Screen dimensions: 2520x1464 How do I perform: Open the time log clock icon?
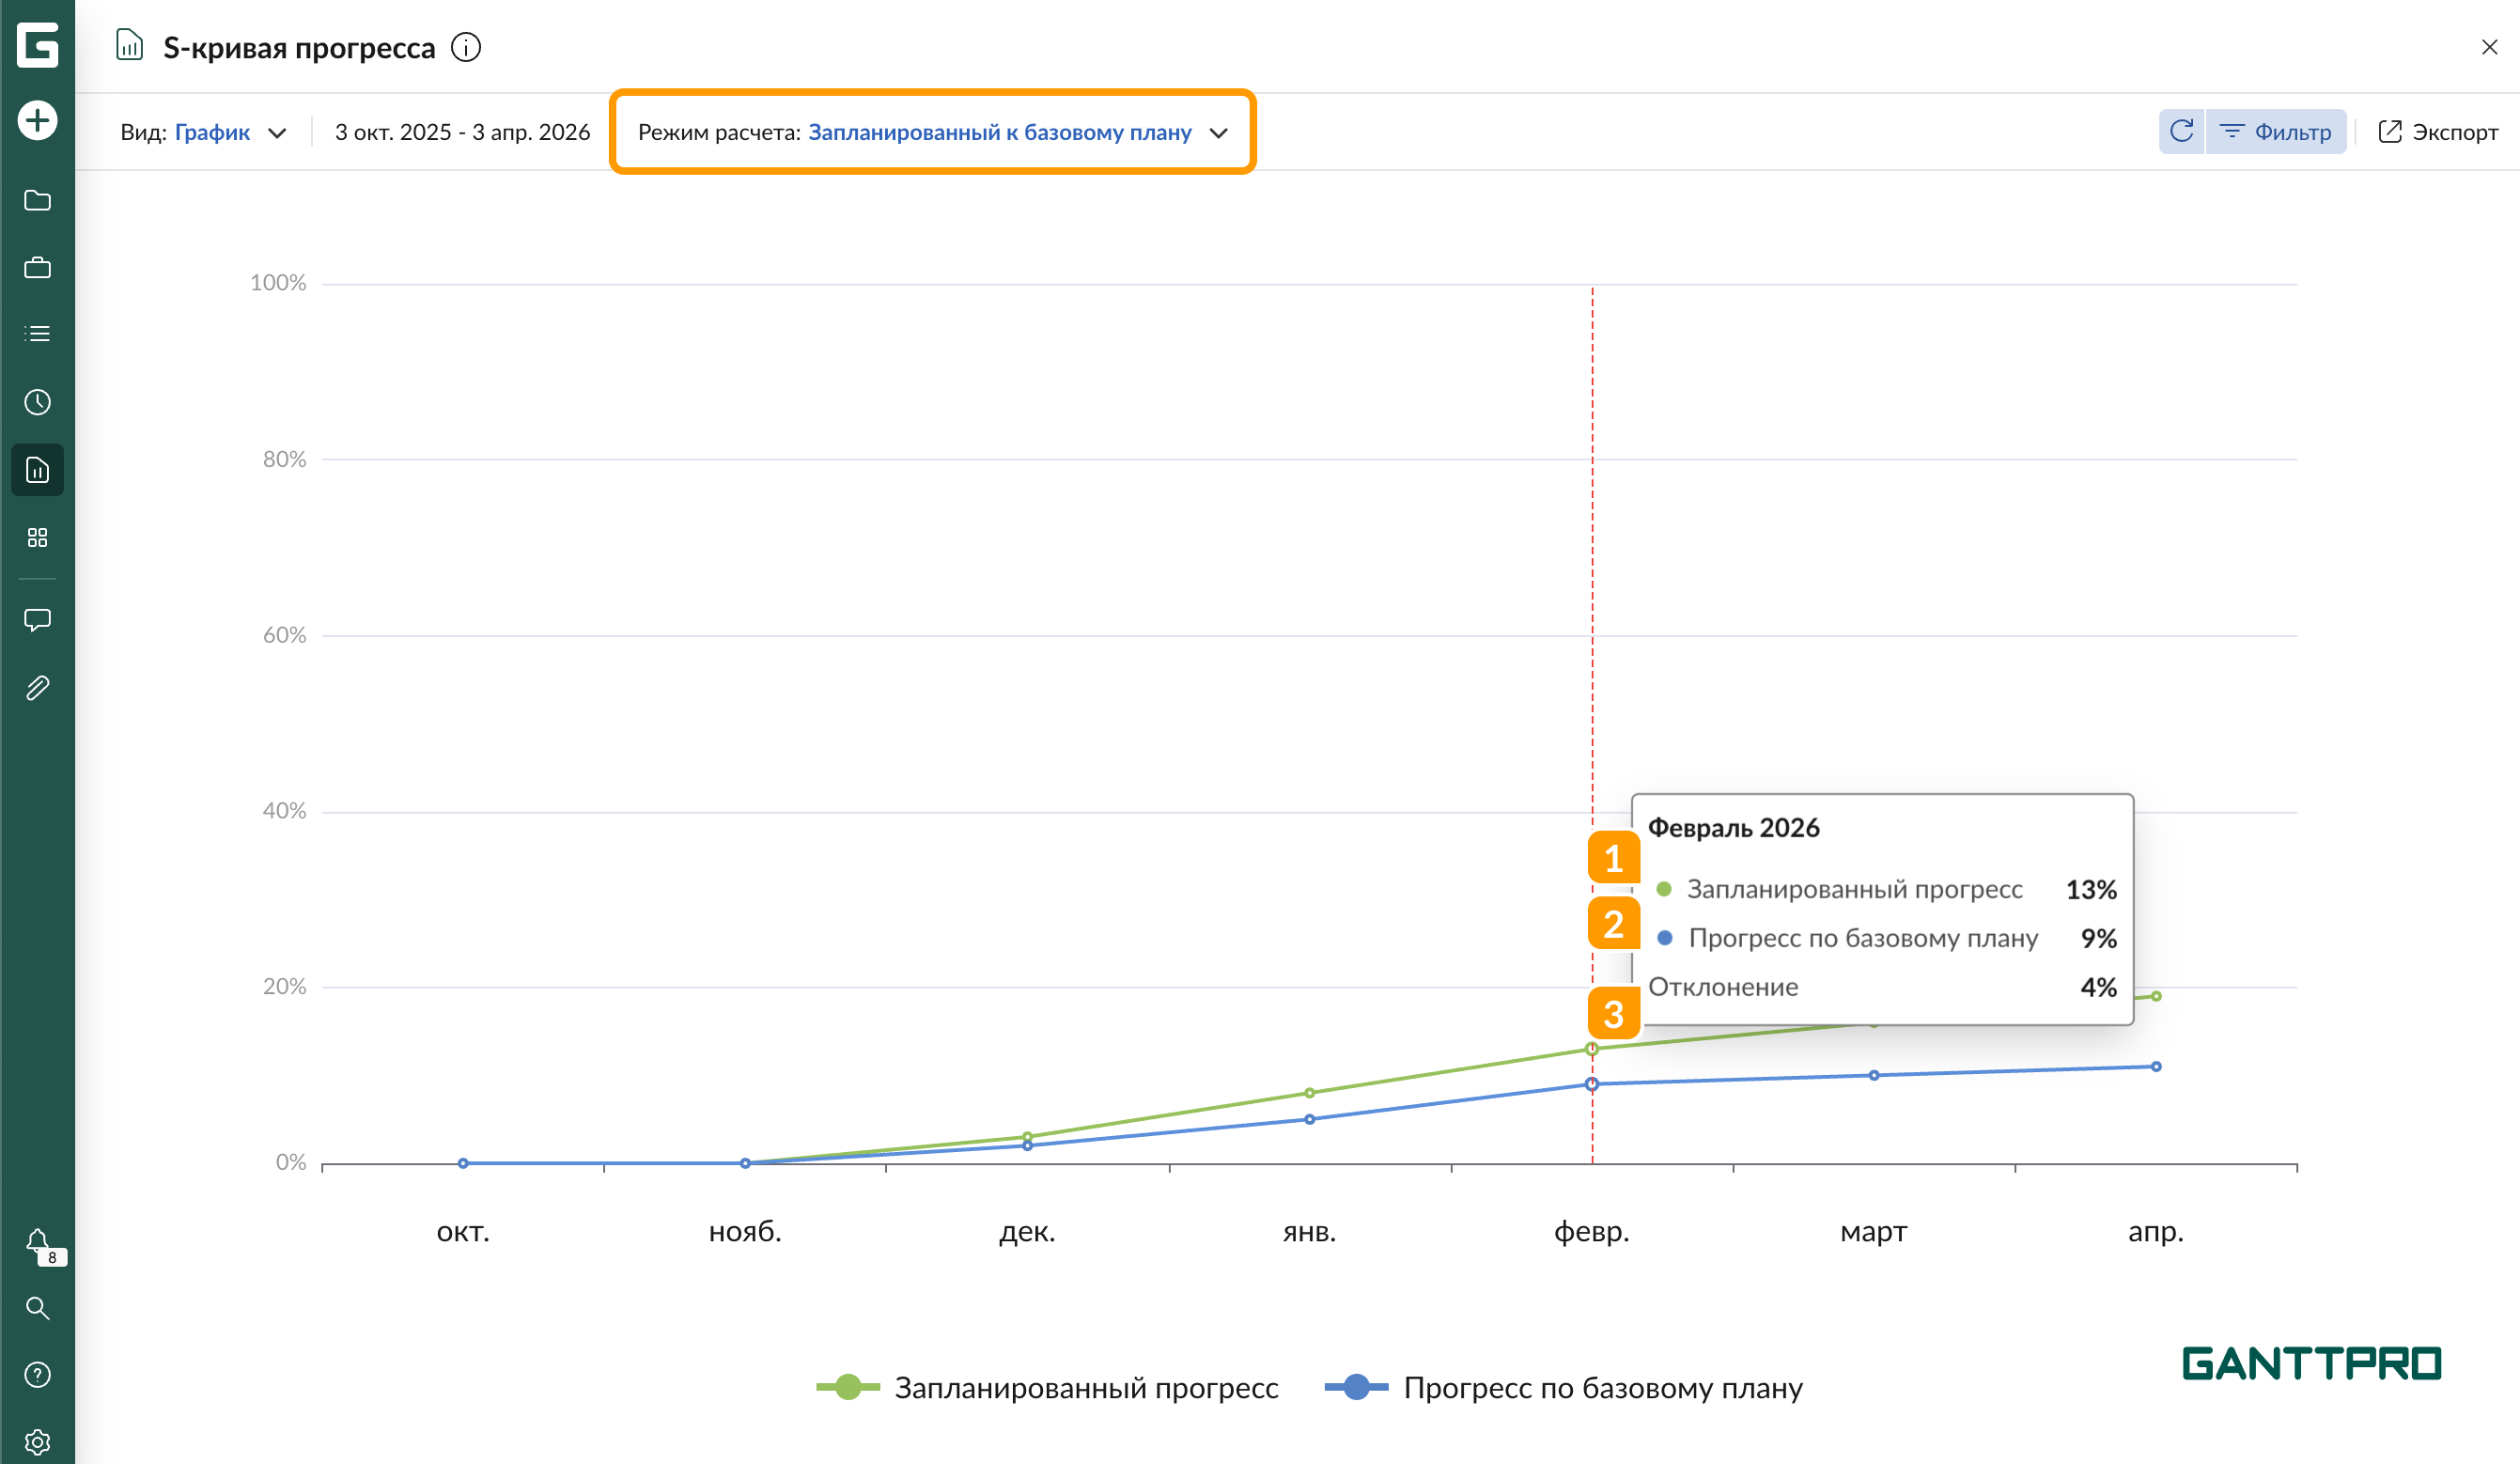37,402
